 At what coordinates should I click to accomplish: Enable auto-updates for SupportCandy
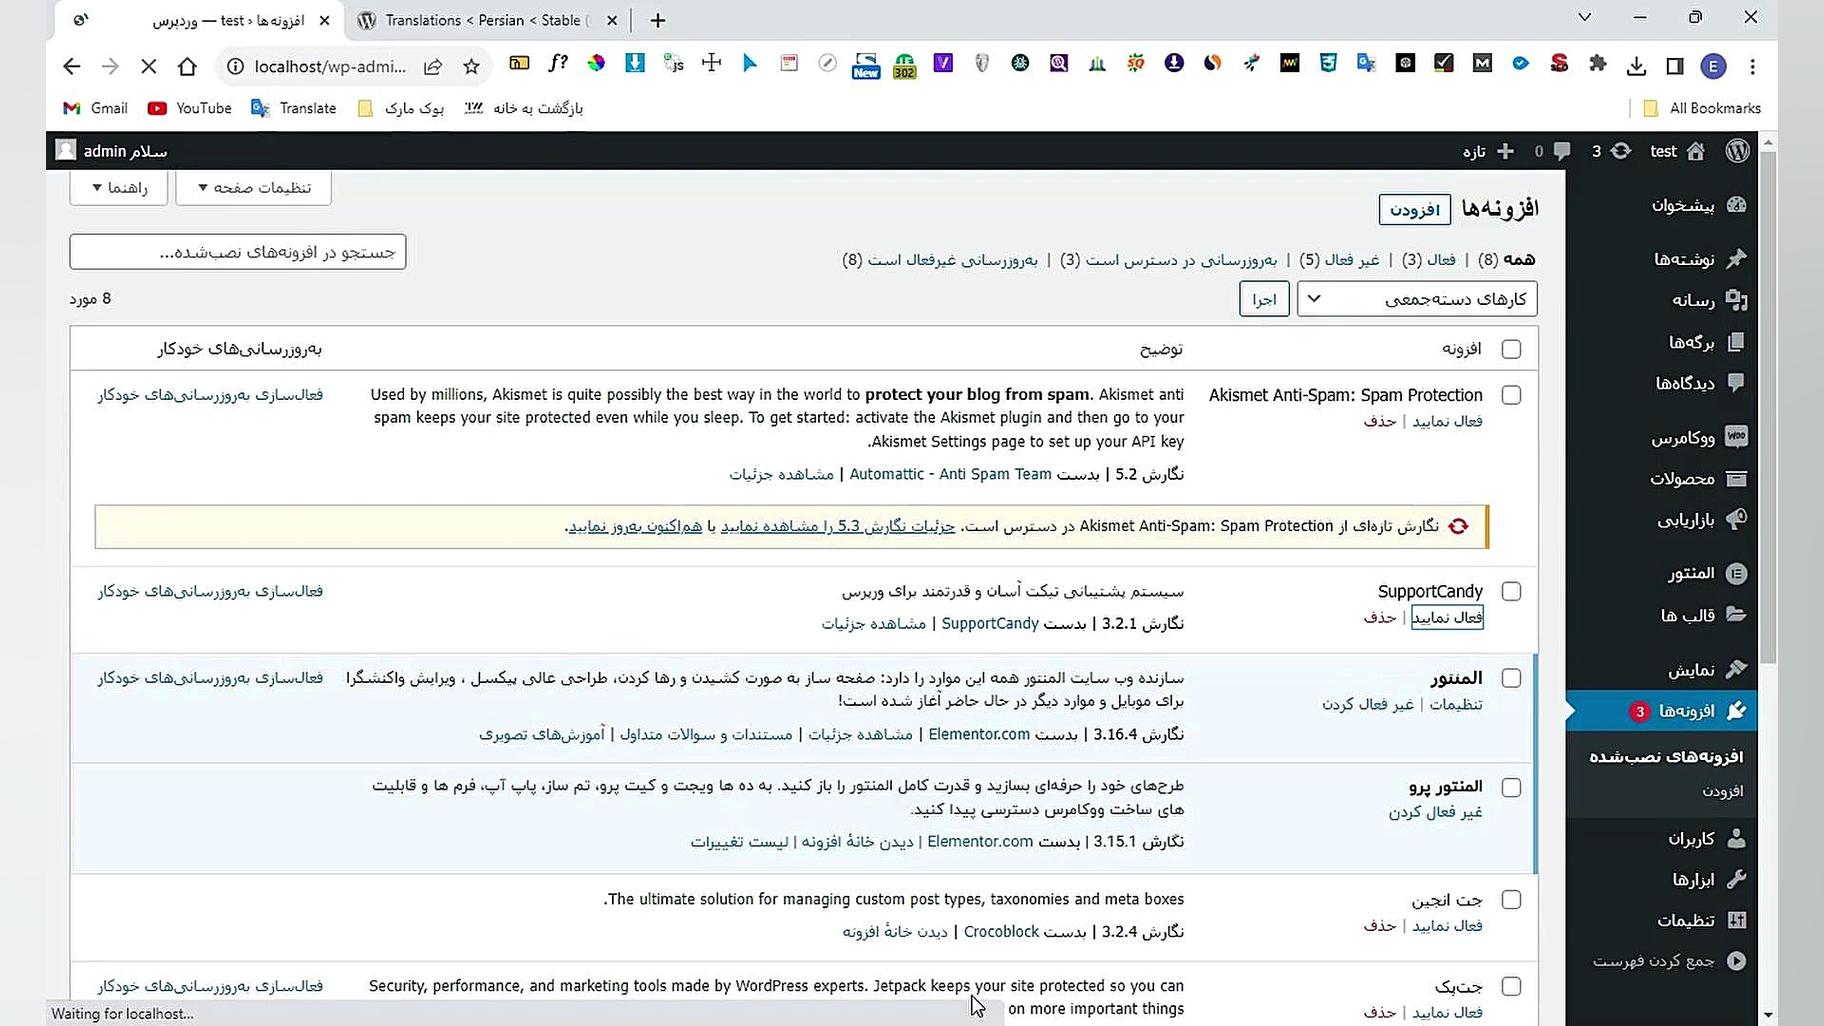(x=210, y=591)
